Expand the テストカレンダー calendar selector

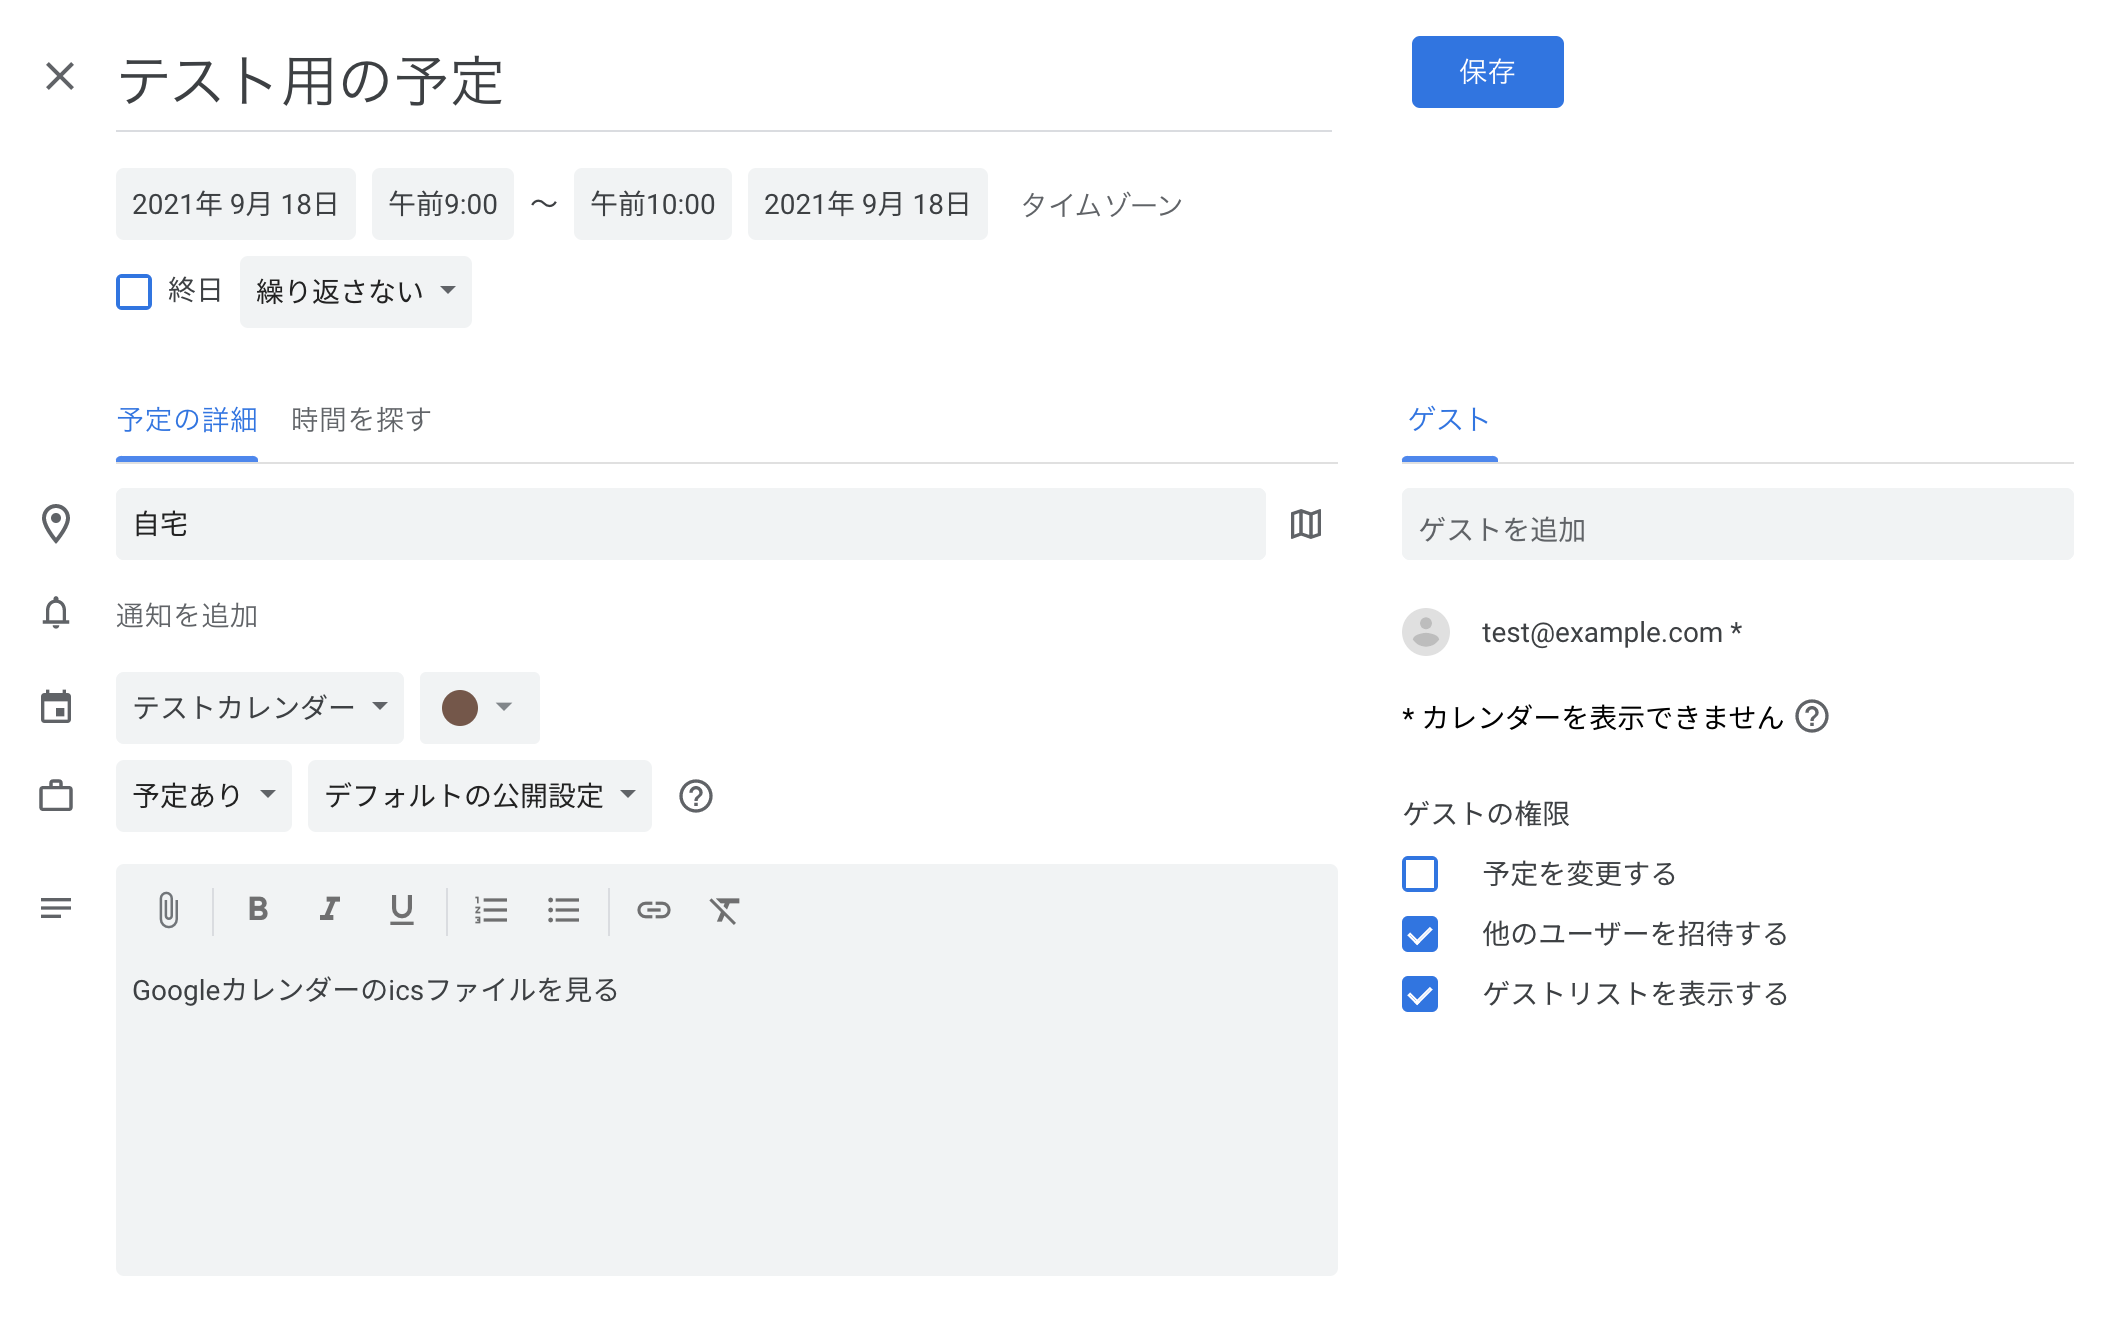click(259, 708)
